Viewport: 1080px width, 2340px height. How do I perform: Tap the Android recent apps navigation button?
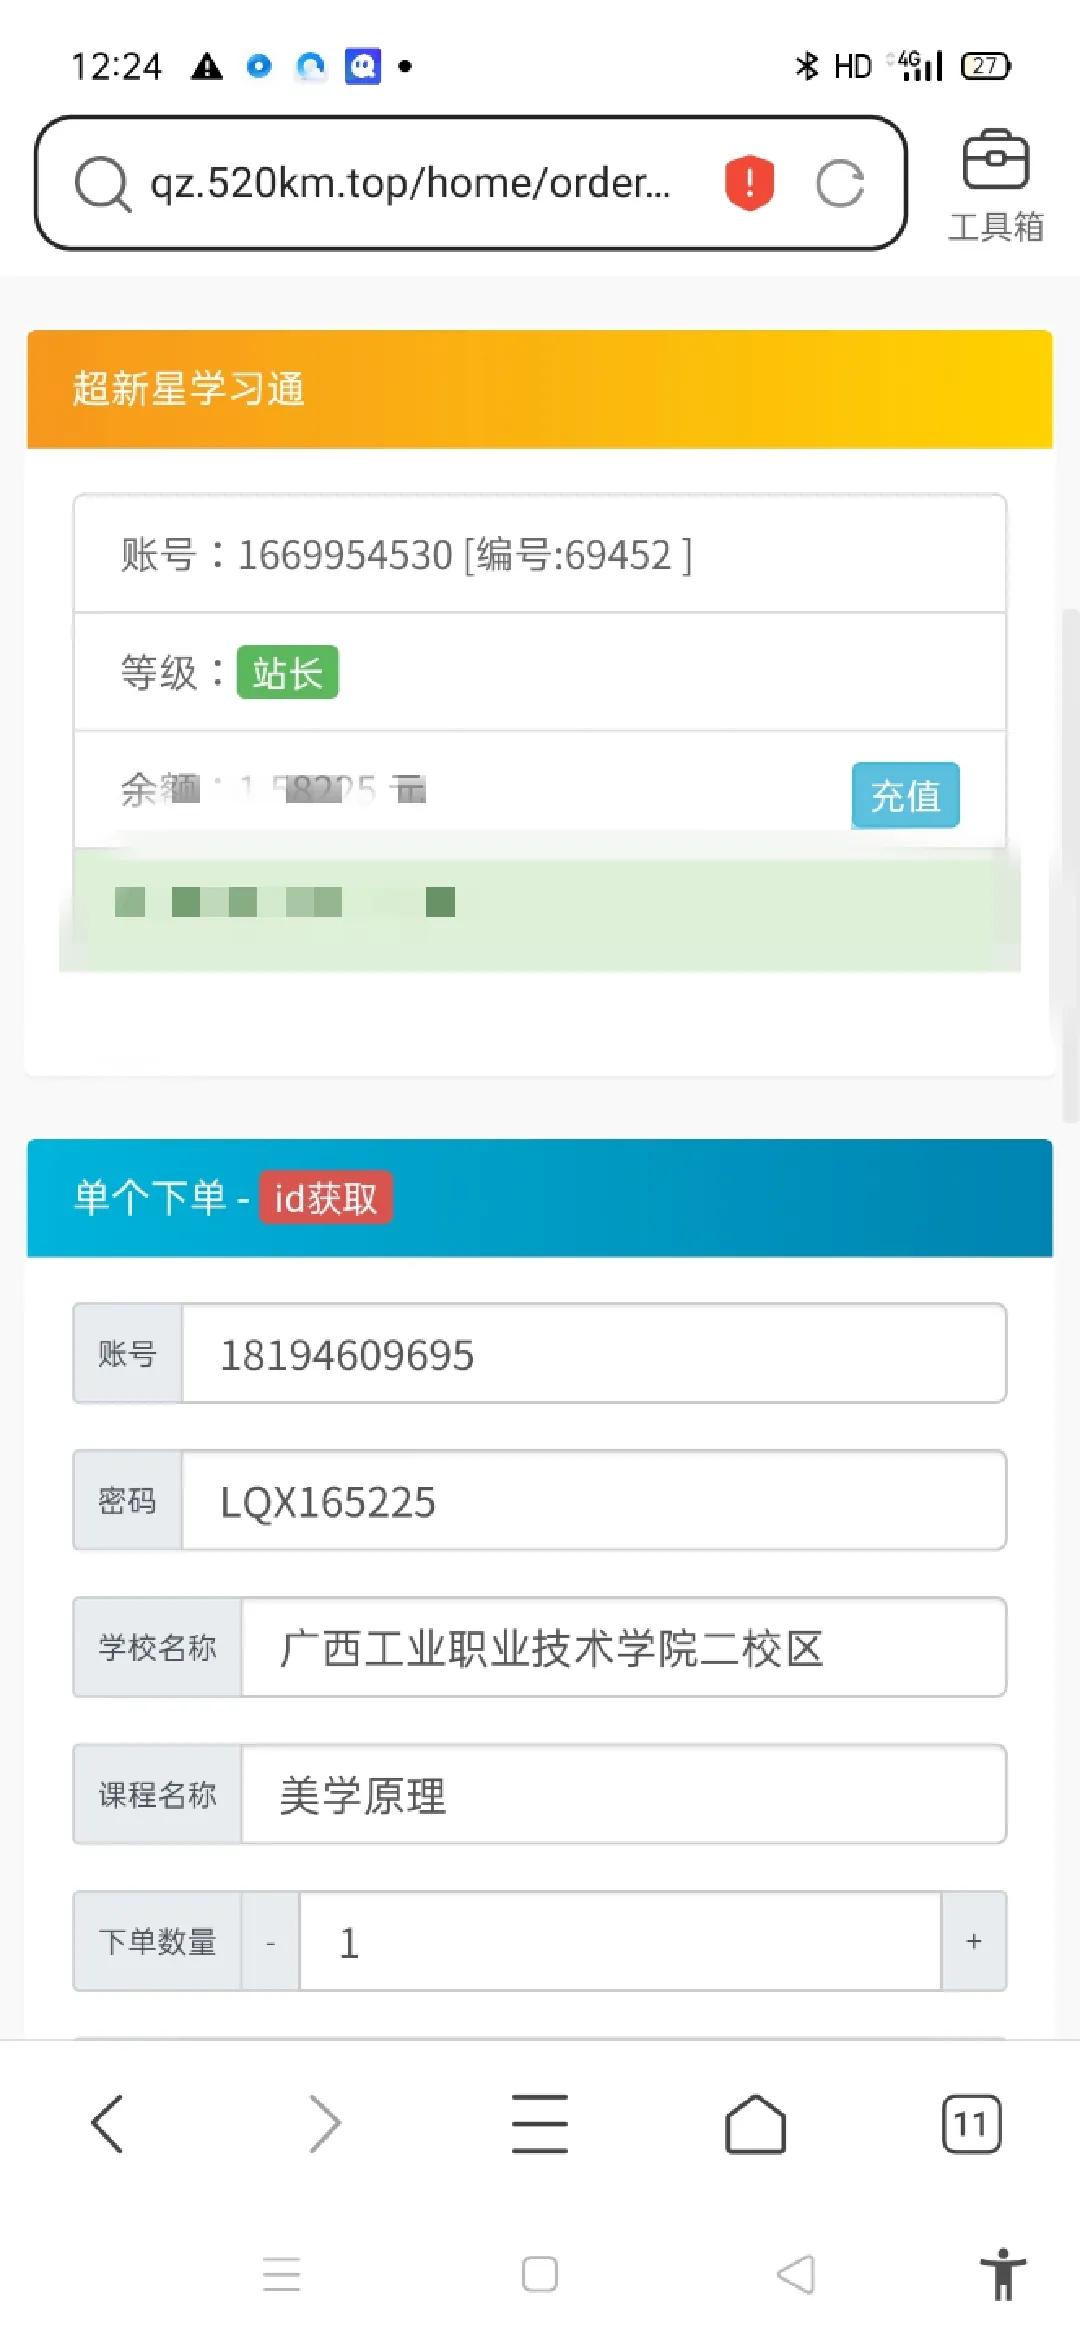coord(282,2275)
